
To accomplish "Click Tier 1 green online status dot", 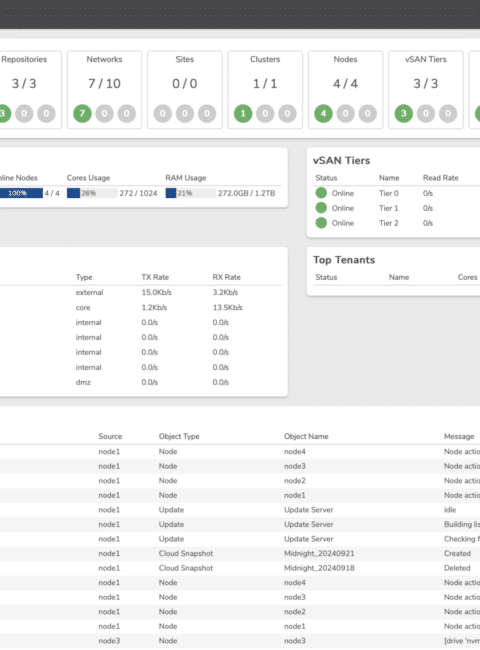I will pos(321,208).
